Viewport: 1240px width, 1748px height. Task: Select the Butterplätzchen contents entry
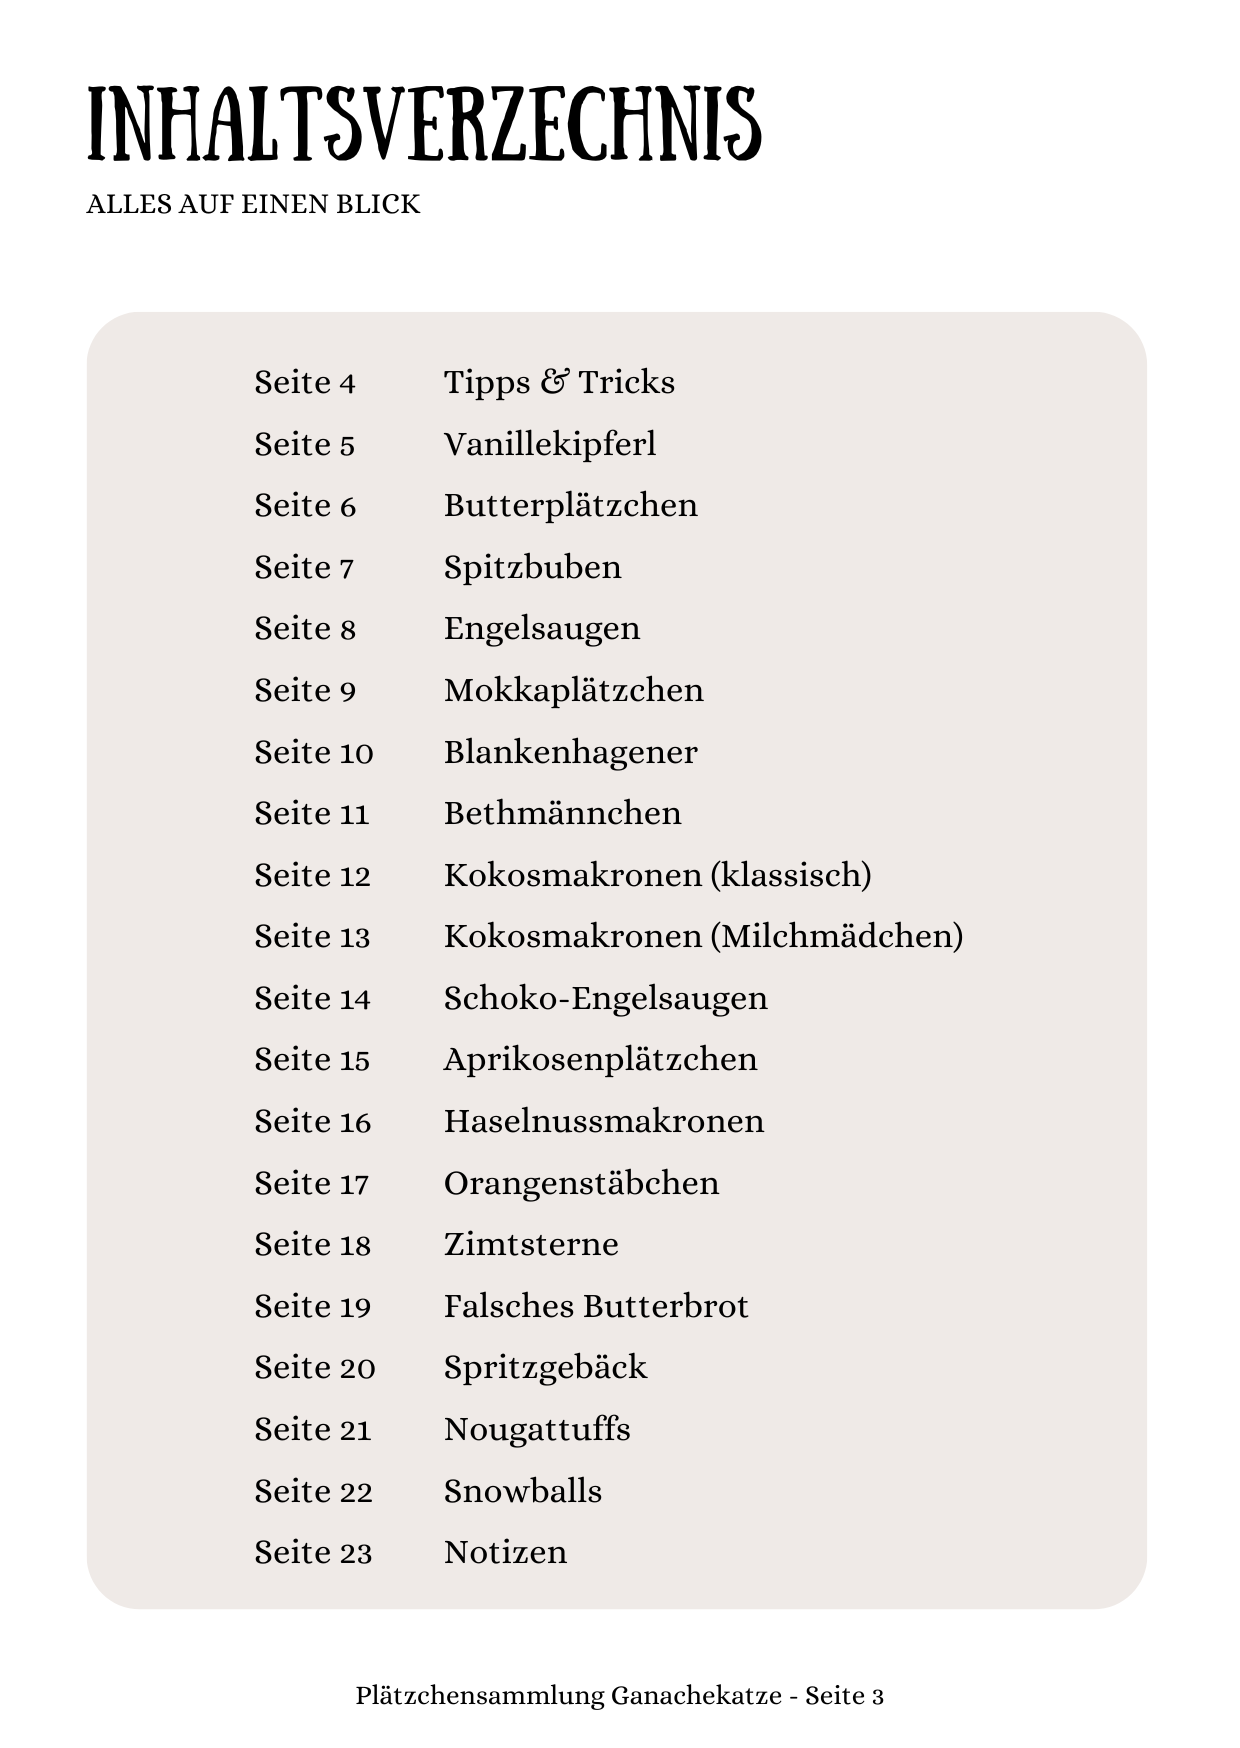tap(570, 505)
